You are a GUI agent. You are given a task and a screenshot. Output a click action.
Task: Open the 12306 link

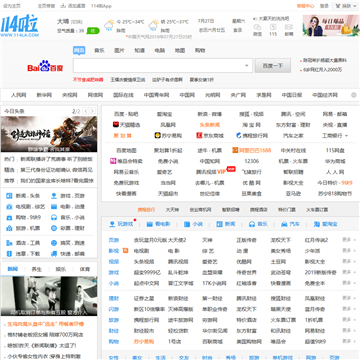pos(251,161)
